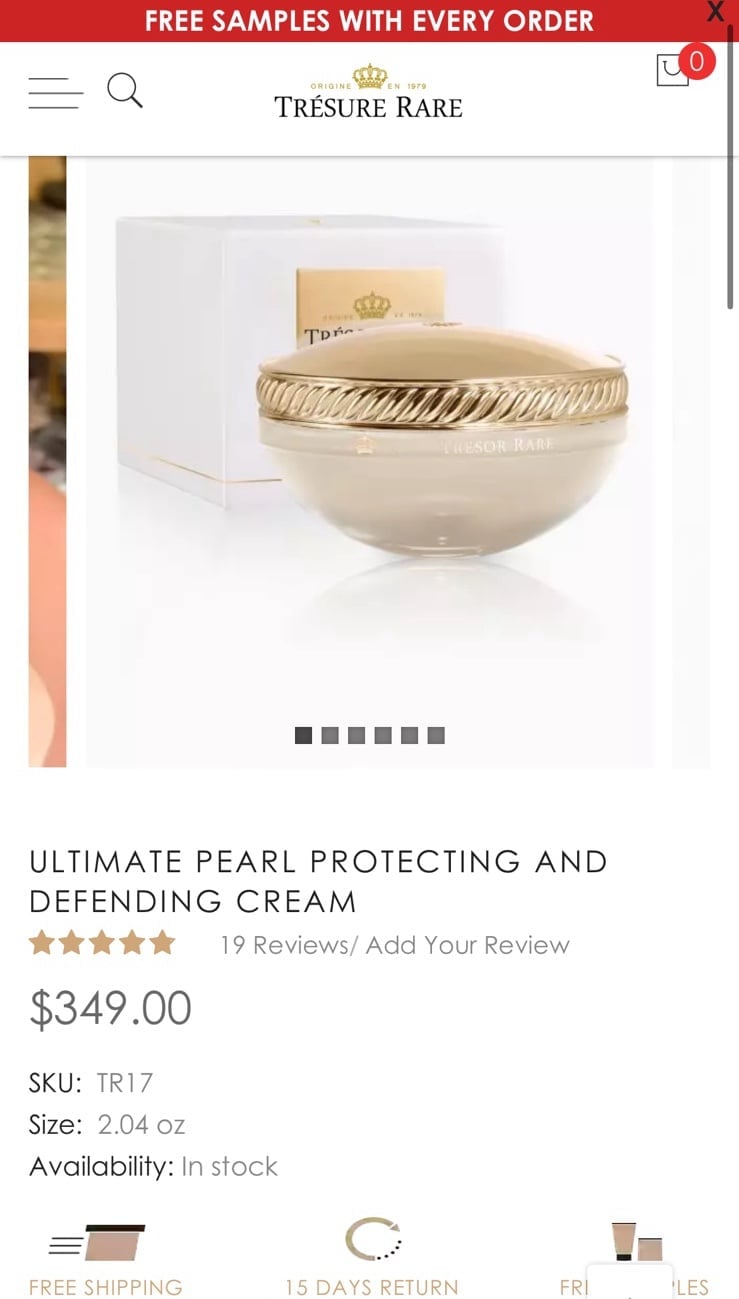Open the hamburger navigation menu
The width and height of the screenshot is (739, 1299).
pyautogui.click(x=55, y=92)
